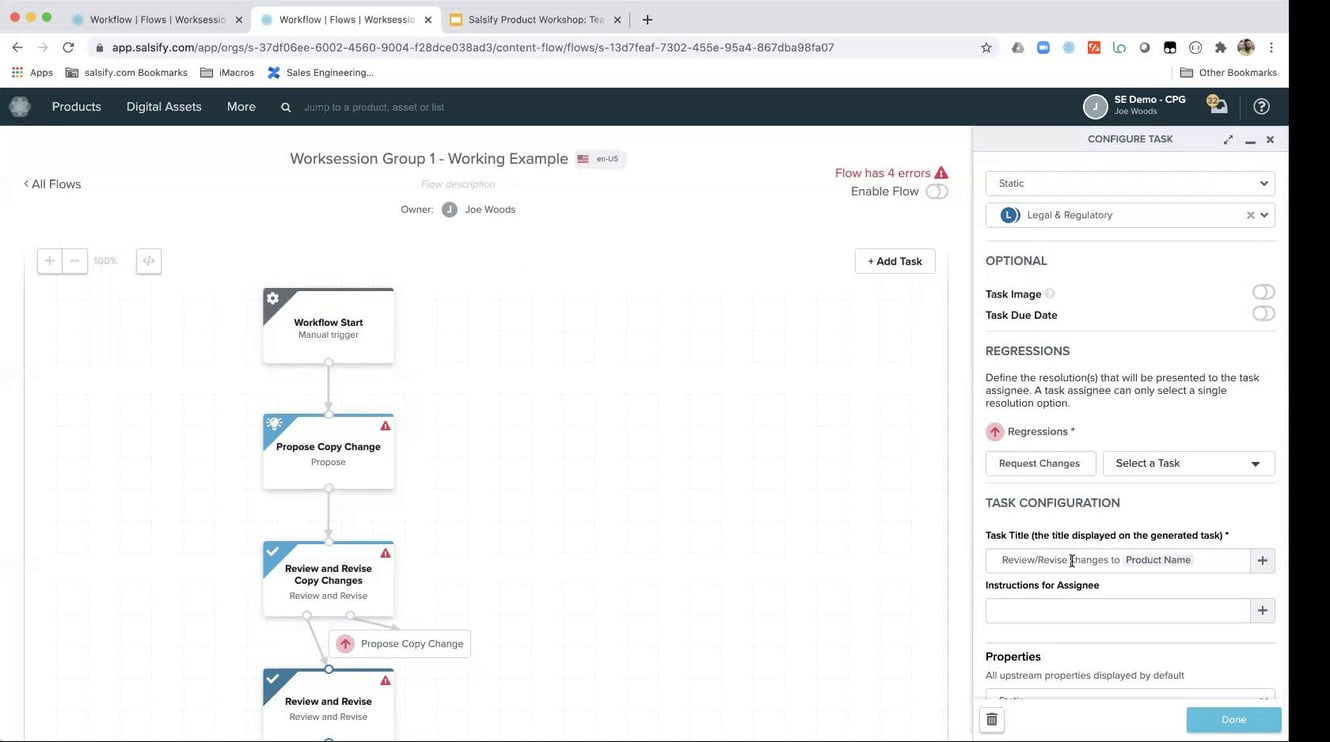Open the More navigation menu
1330x742 pixels.
click(x=241, y=107)
